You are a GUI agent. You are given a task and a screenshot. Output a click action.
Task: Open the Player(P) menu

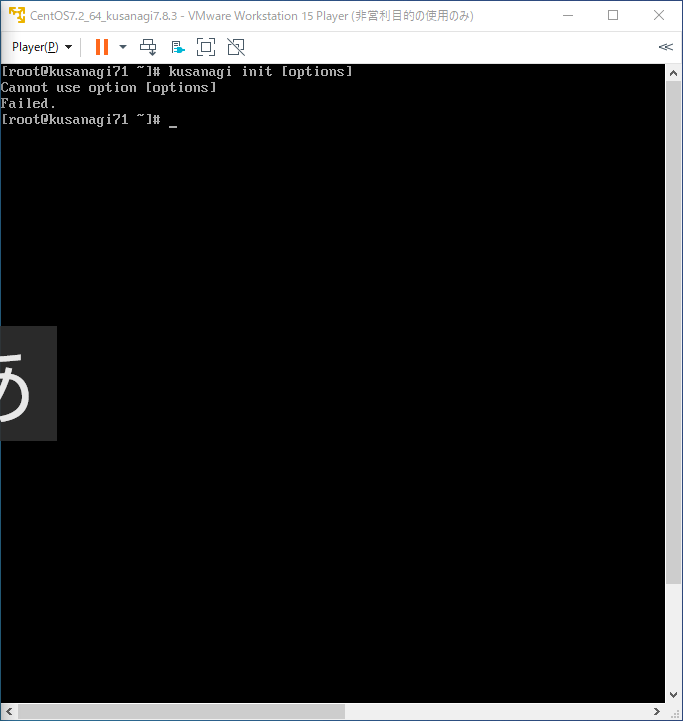tap(42, 47)
